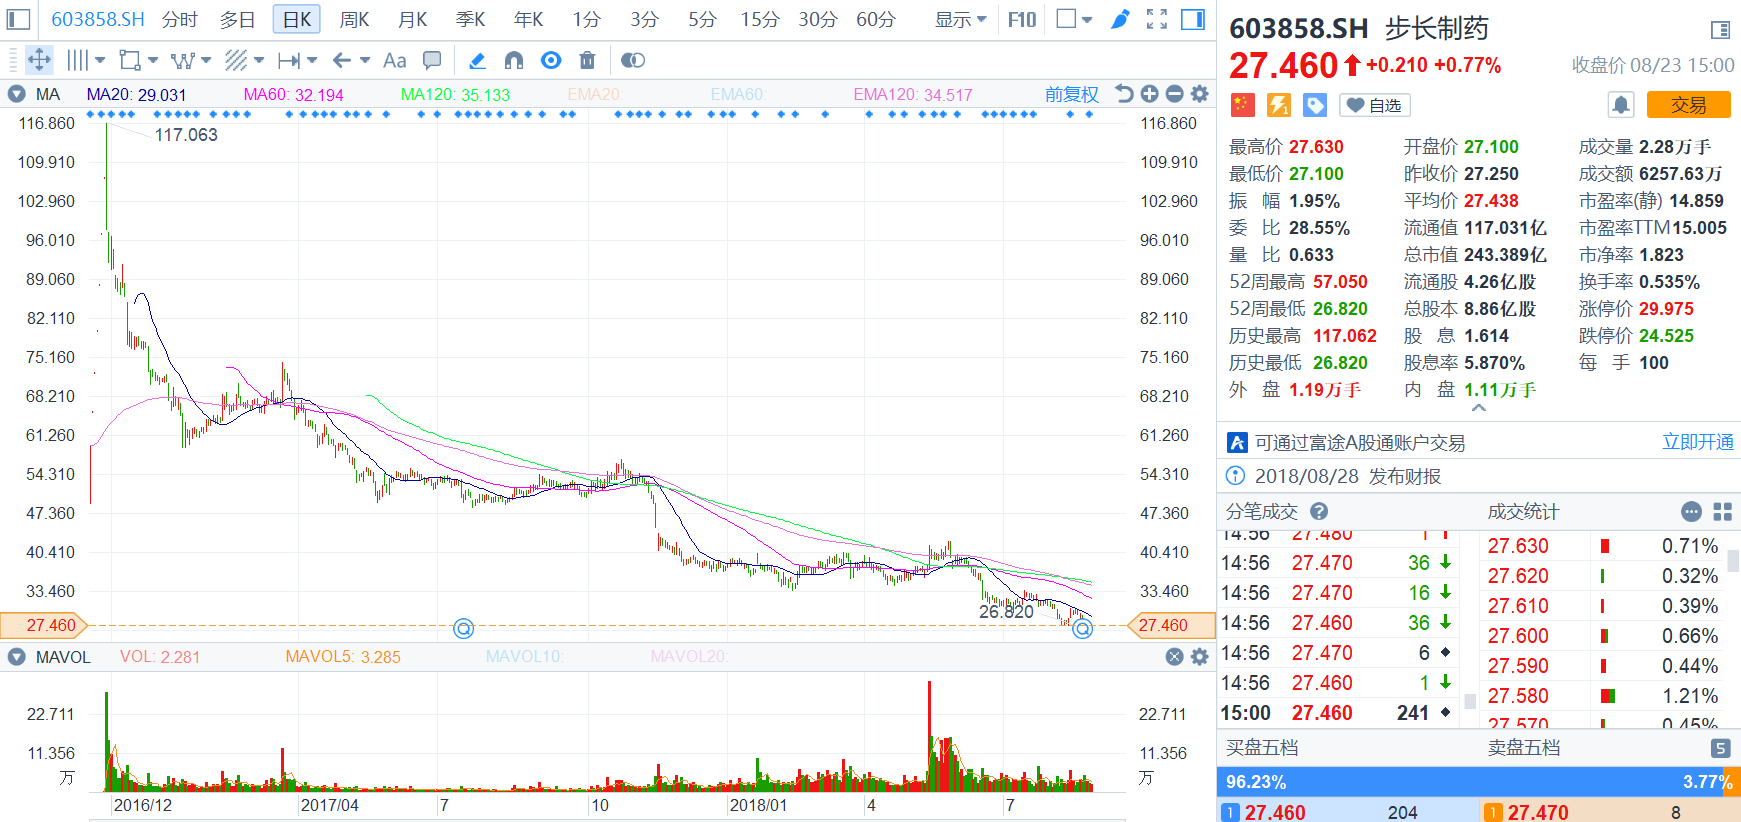Viewport: 1741px width, 822px height.
Task: Collapse the MA indicator panel
Action: [x=17, y=94]
